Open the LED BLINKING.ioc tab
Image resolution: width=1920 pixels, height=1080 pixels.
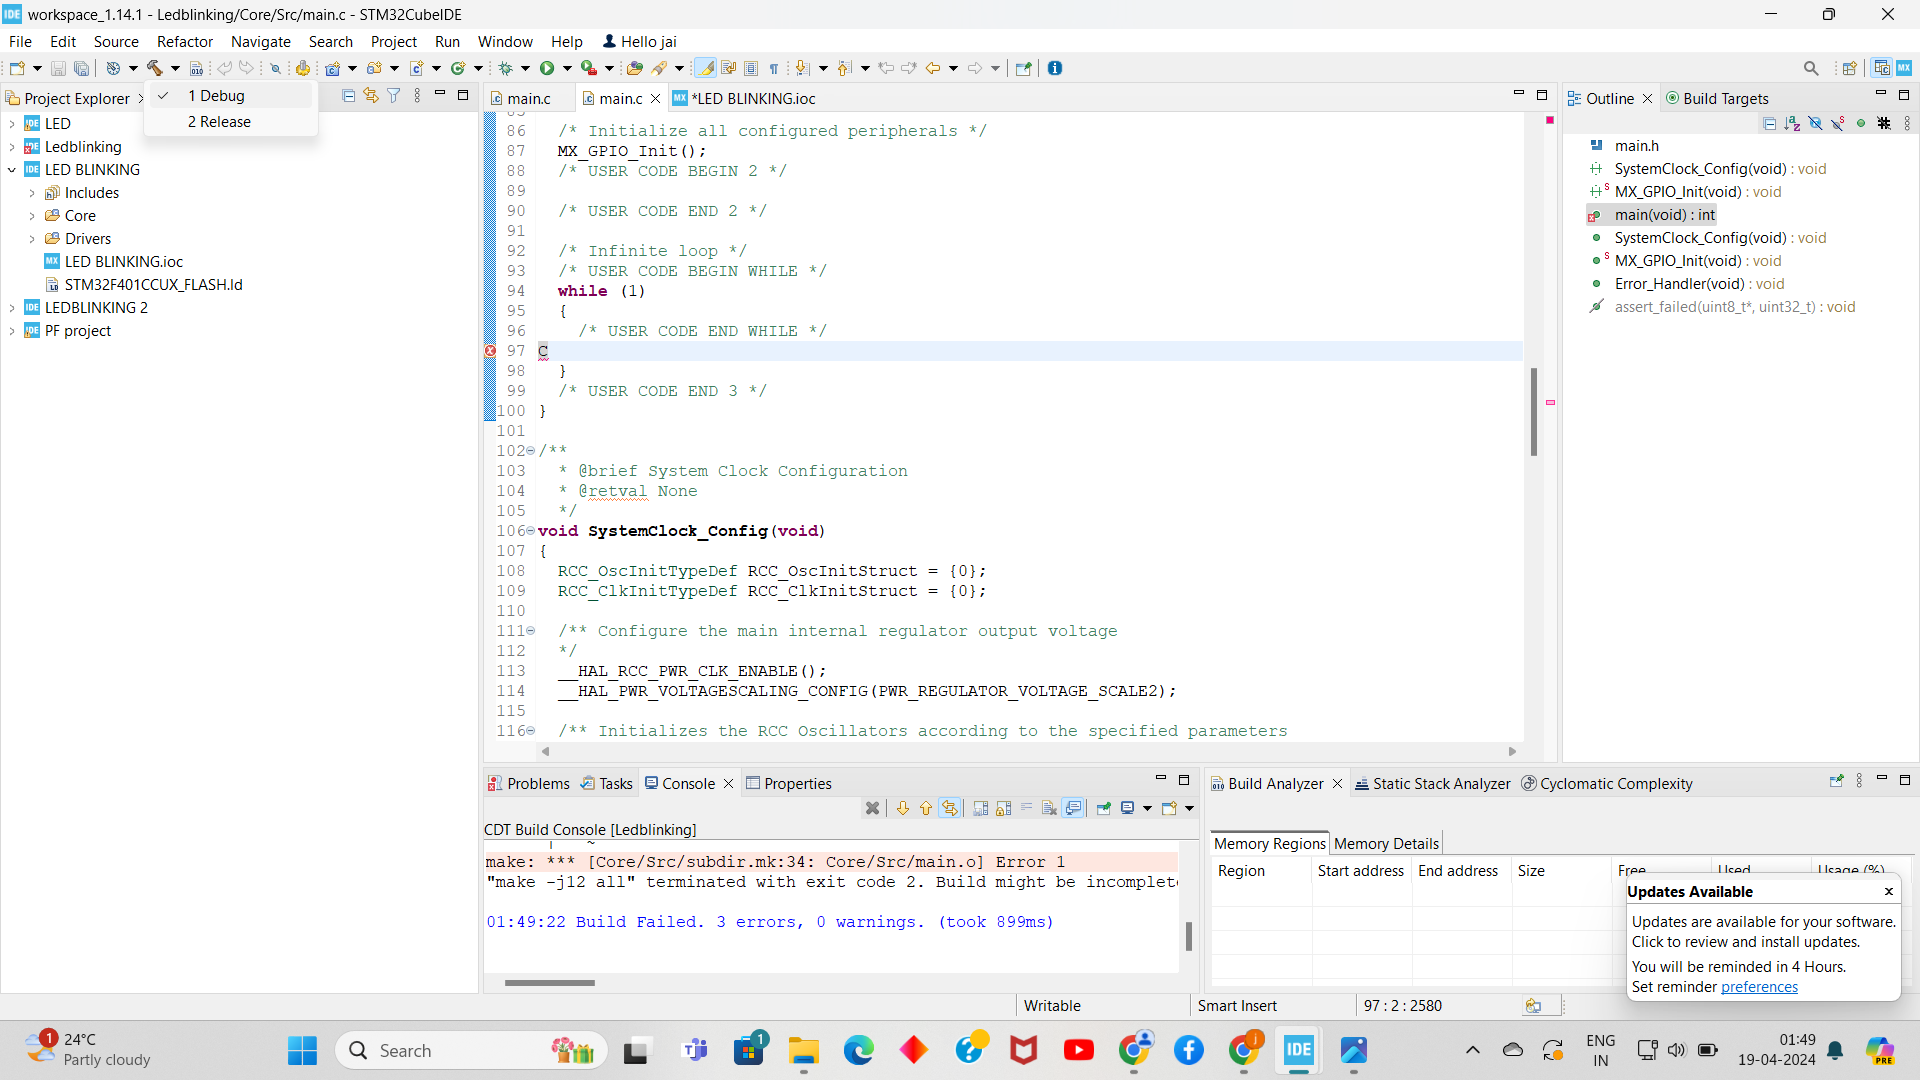coord(749,98)
